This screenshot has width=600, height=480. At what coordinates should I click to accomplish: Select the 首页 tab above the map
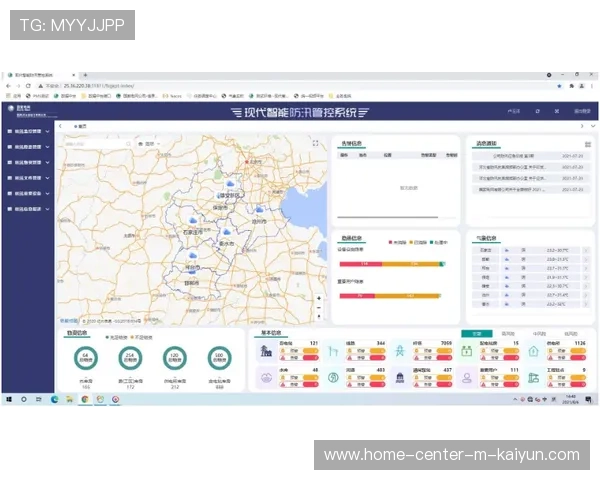point(80,127)
